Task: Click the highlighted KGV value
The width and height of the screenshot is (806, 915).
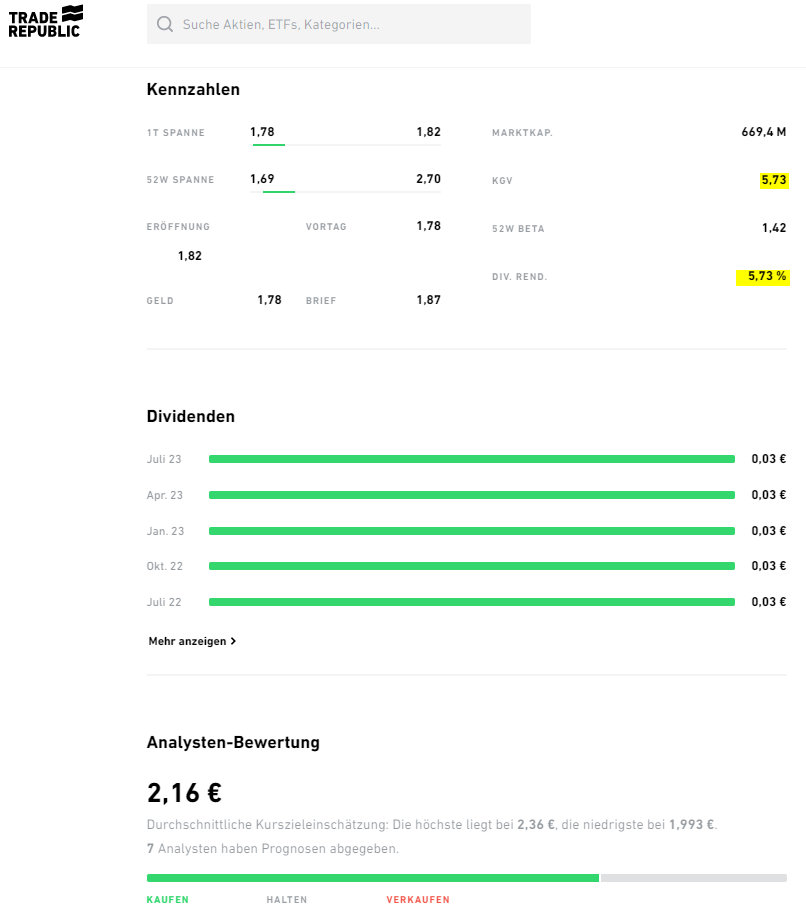Action: coord(774,180)
